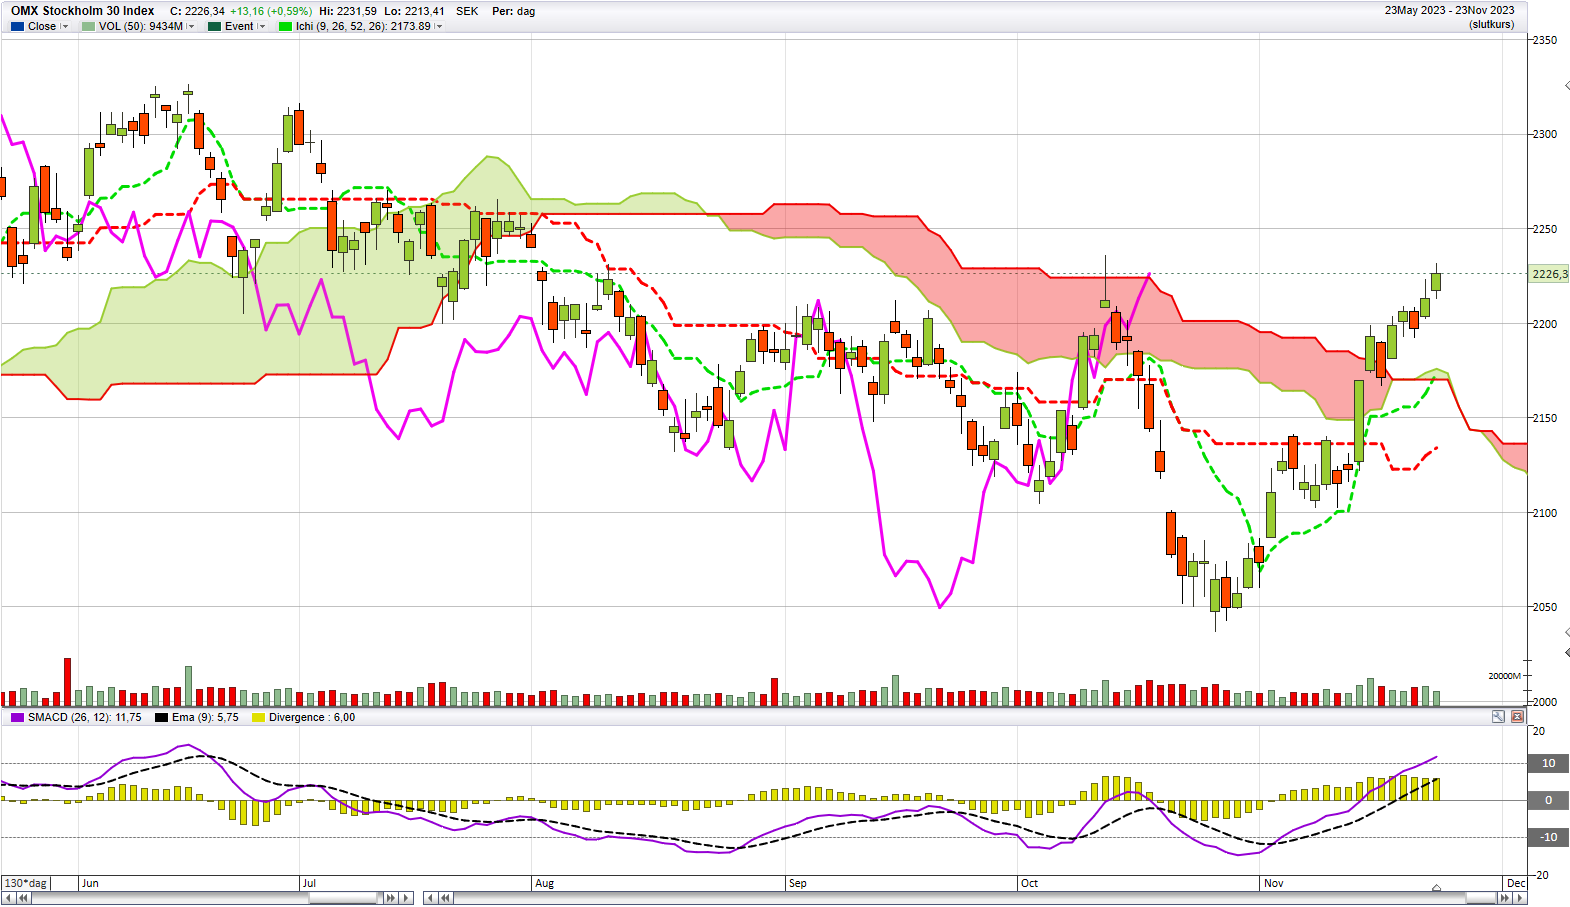1570x907 pixels.
Task: Expand the VOL (50) indicator dropdown
Action: pyautogui.click(x=191, y=27)
